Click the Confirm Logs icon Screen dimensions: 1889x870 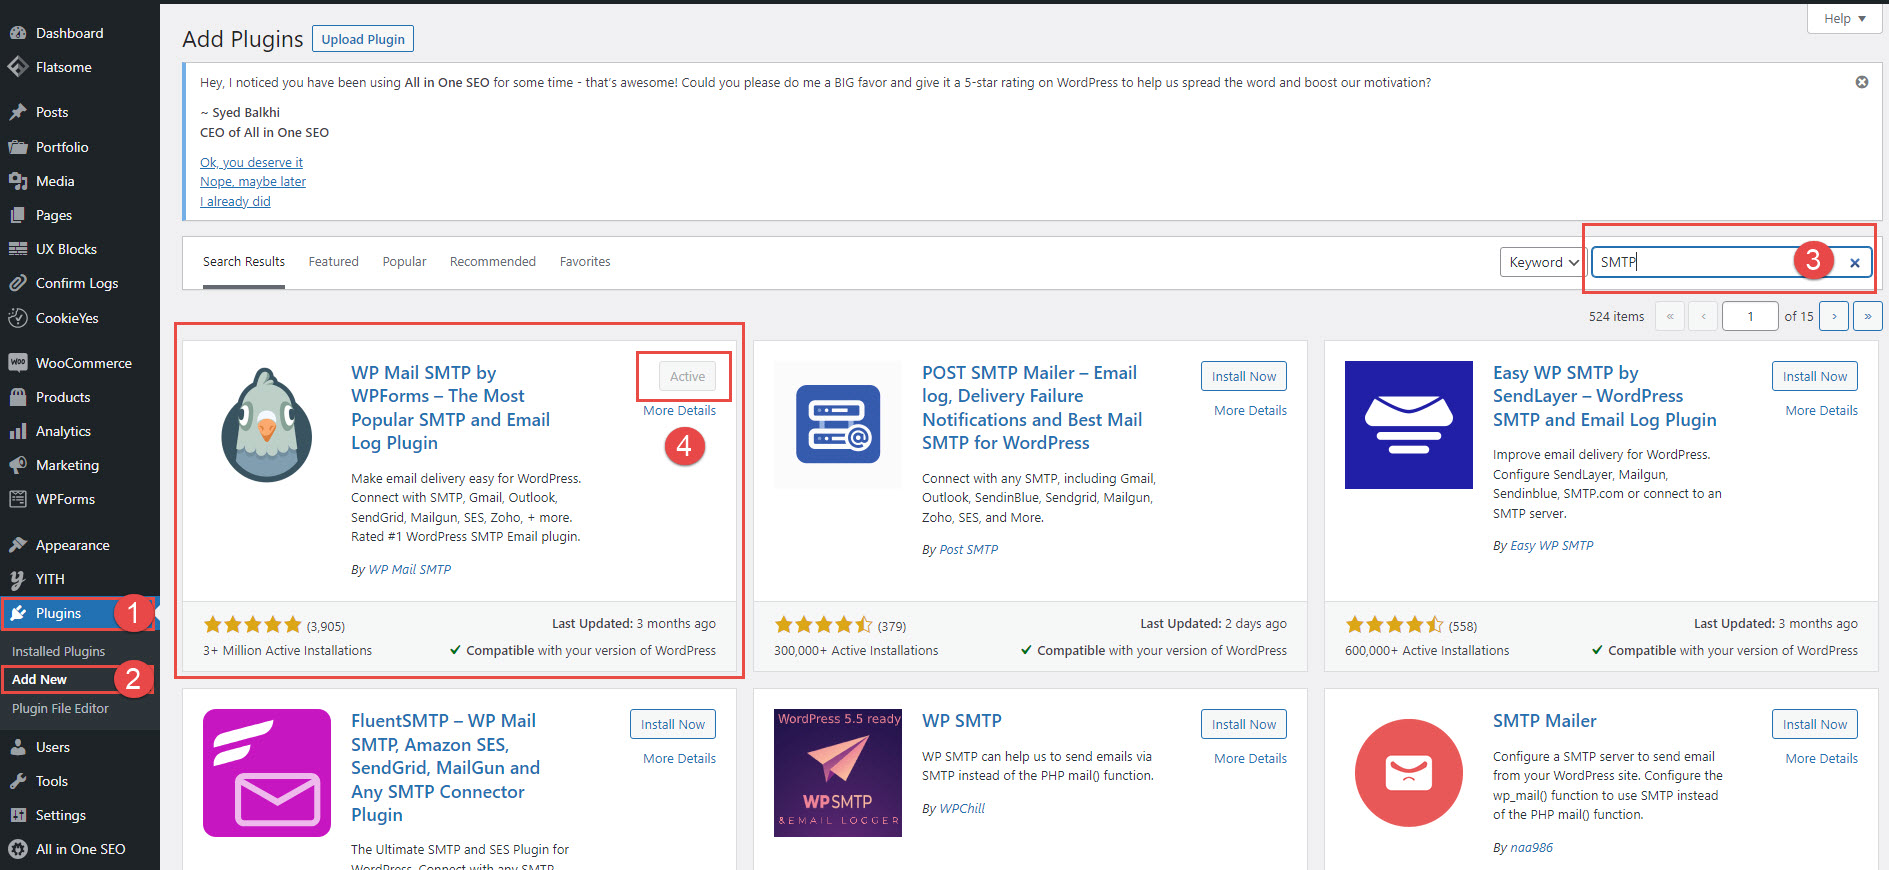(17, 283)
